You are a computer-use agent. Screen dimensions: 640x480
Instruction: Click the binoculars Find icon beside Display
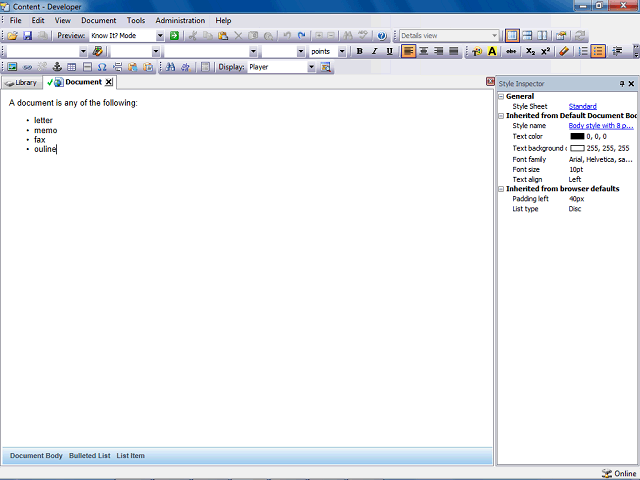[x=171, y=67]
